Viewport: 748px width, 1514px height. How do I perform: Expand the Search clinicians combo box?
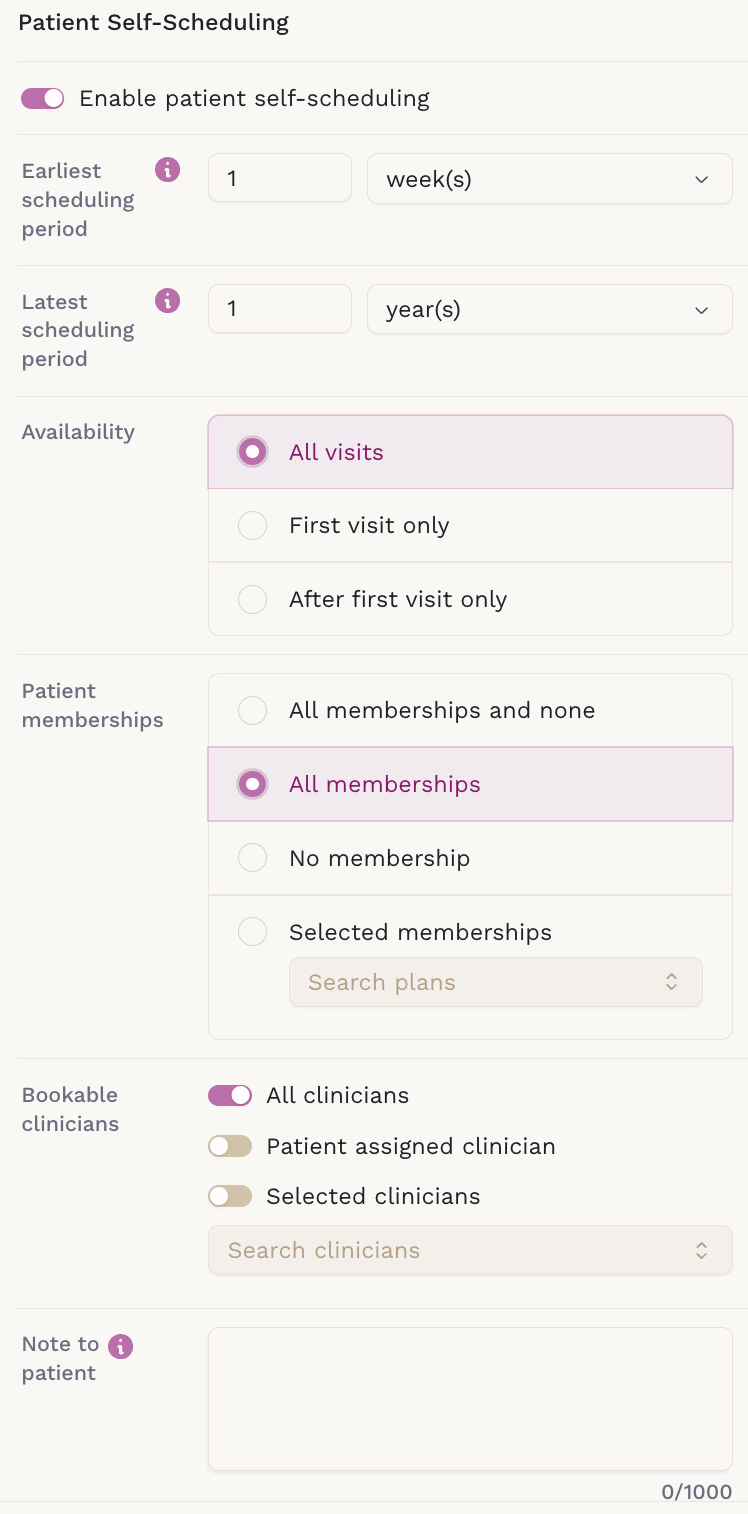[470, 1250]
